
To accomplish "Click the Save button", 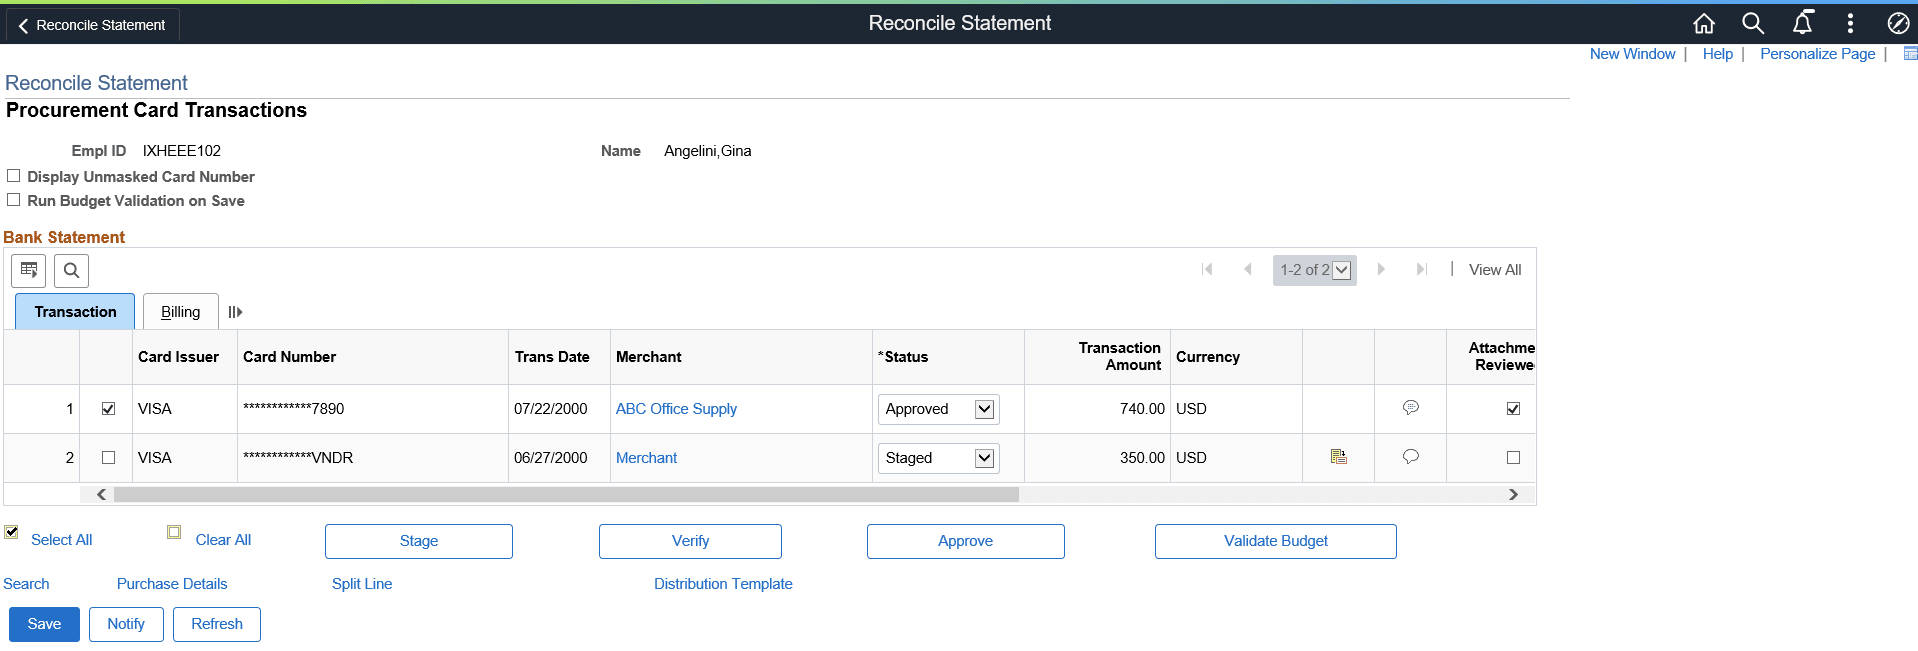I will [x=44, y=624].
